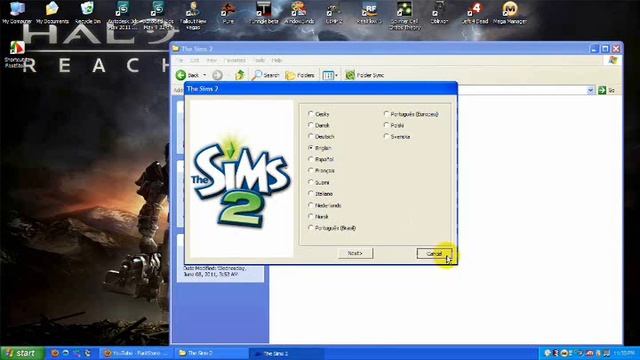This screenshot has height=360, width=640.
Task: Launch the Left 4 Dead shortcut
Action: tap(475, 13)
